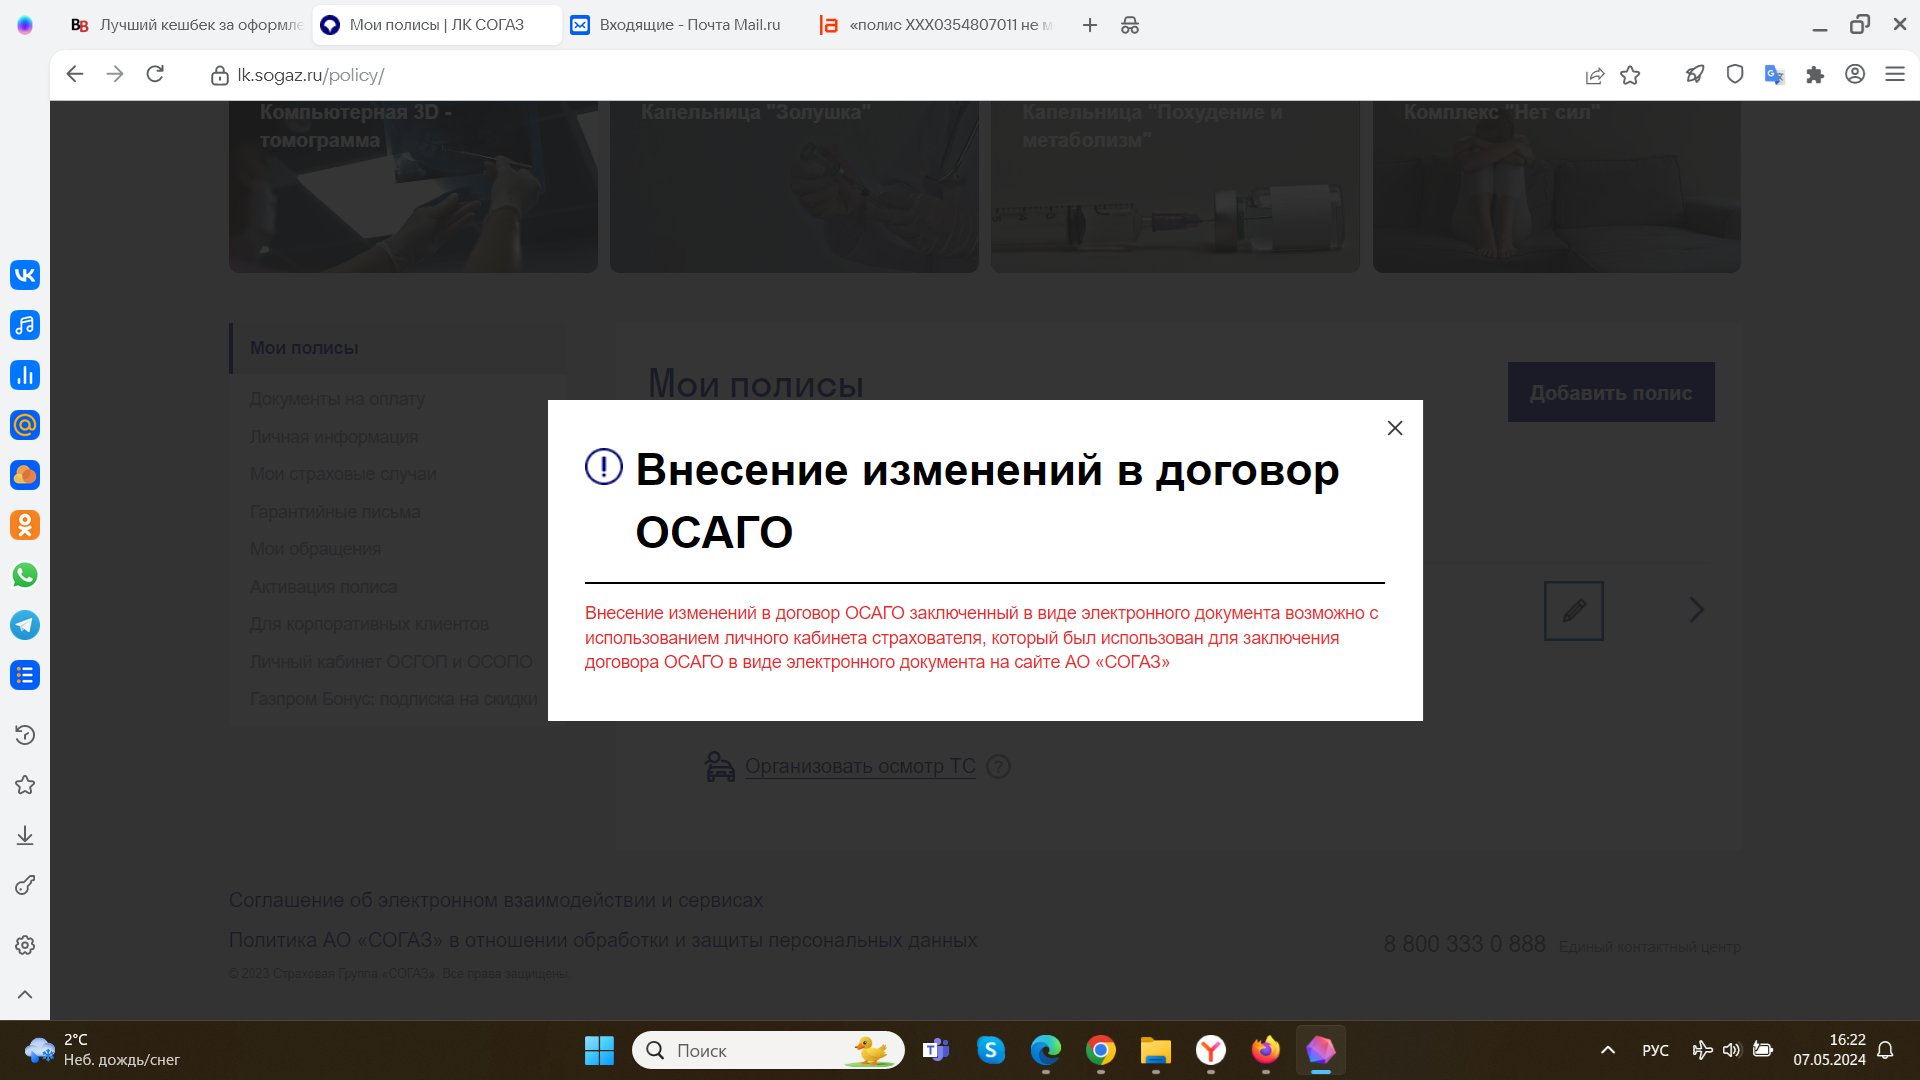The height and width of the screenshot is (1080, 1920).
Task: Open the extensions puzzle icon
Action: pos(1815,74)
